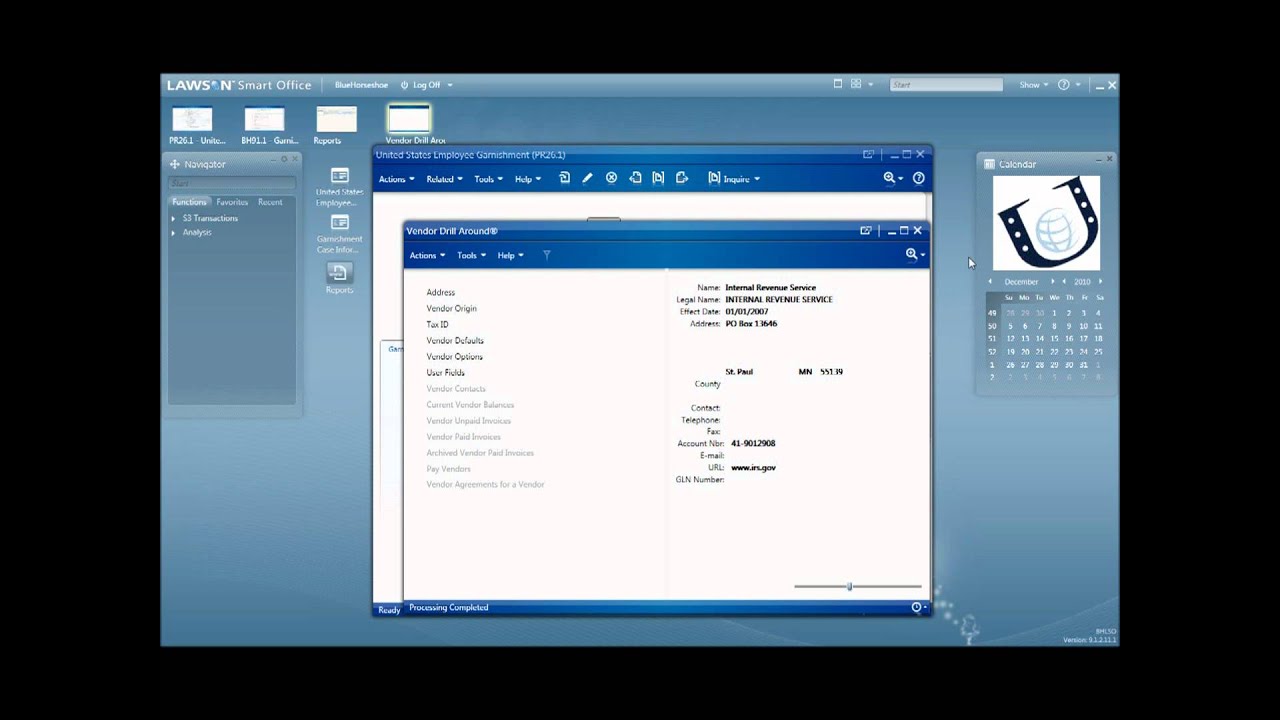Click the single window layout icon
The width and height of the screenshot is (1280, 720).
pyautogui.click(x=838, y=84)
